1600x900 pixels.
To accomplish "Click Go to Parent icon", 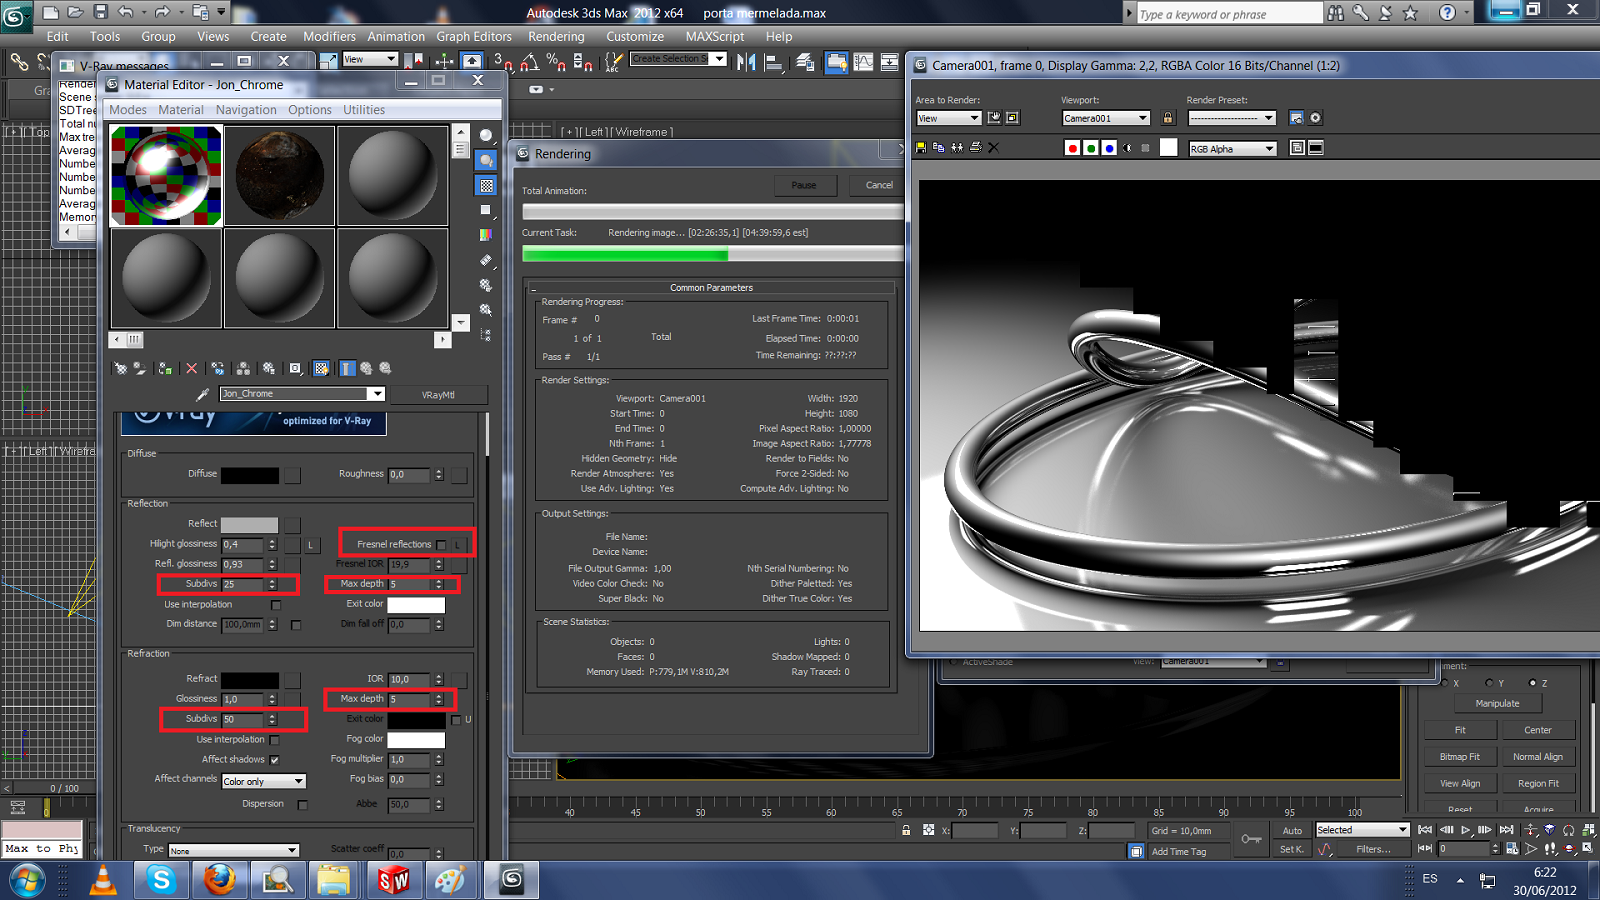I will (366, 369).
